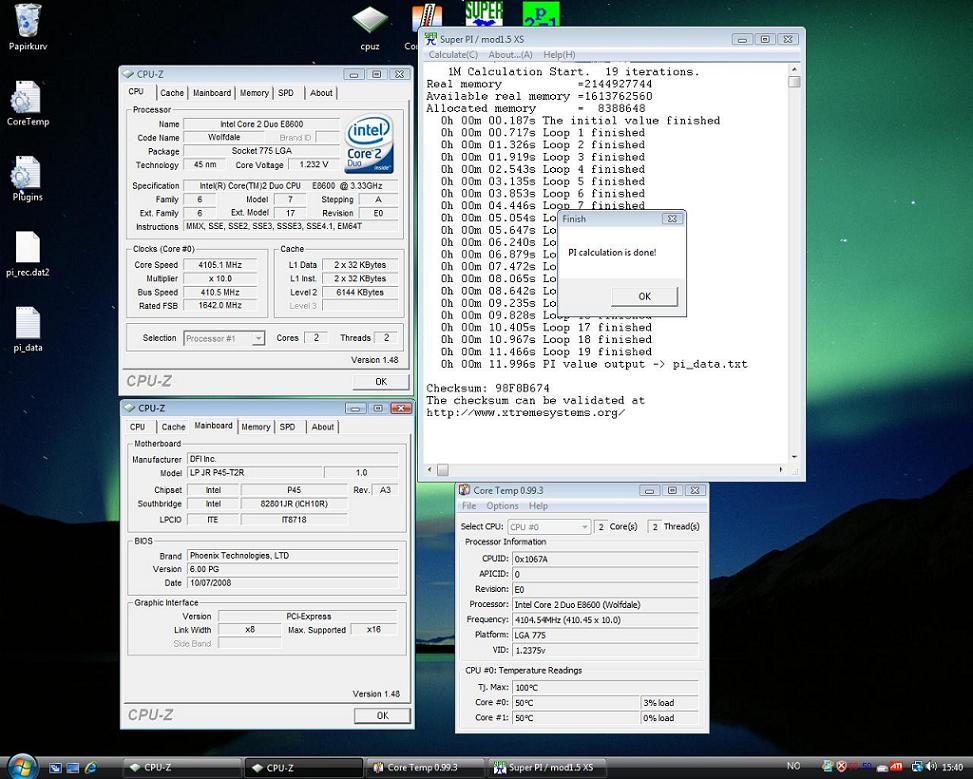Screen dimensions: 973x779
Task: Click the Core Temp title bar icon
Action: (x=464, y=490)
